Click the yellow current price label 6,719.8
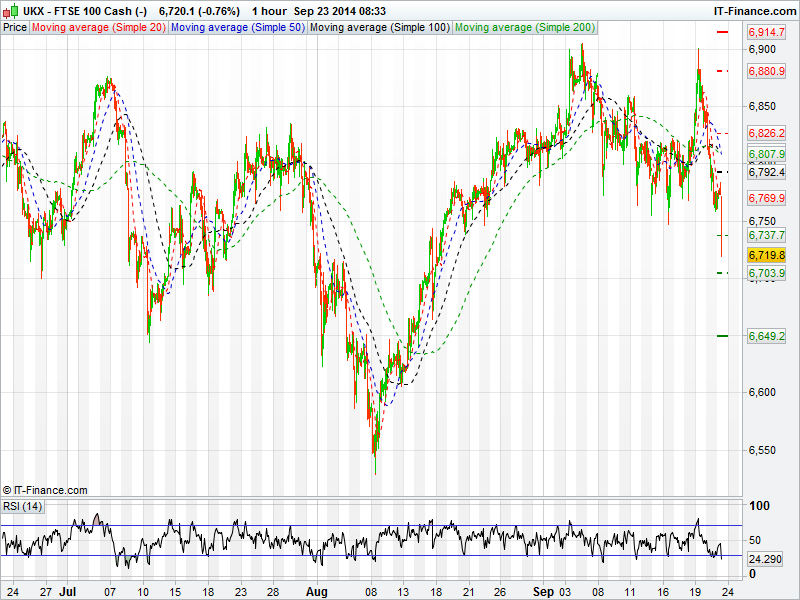 (766, 256)
